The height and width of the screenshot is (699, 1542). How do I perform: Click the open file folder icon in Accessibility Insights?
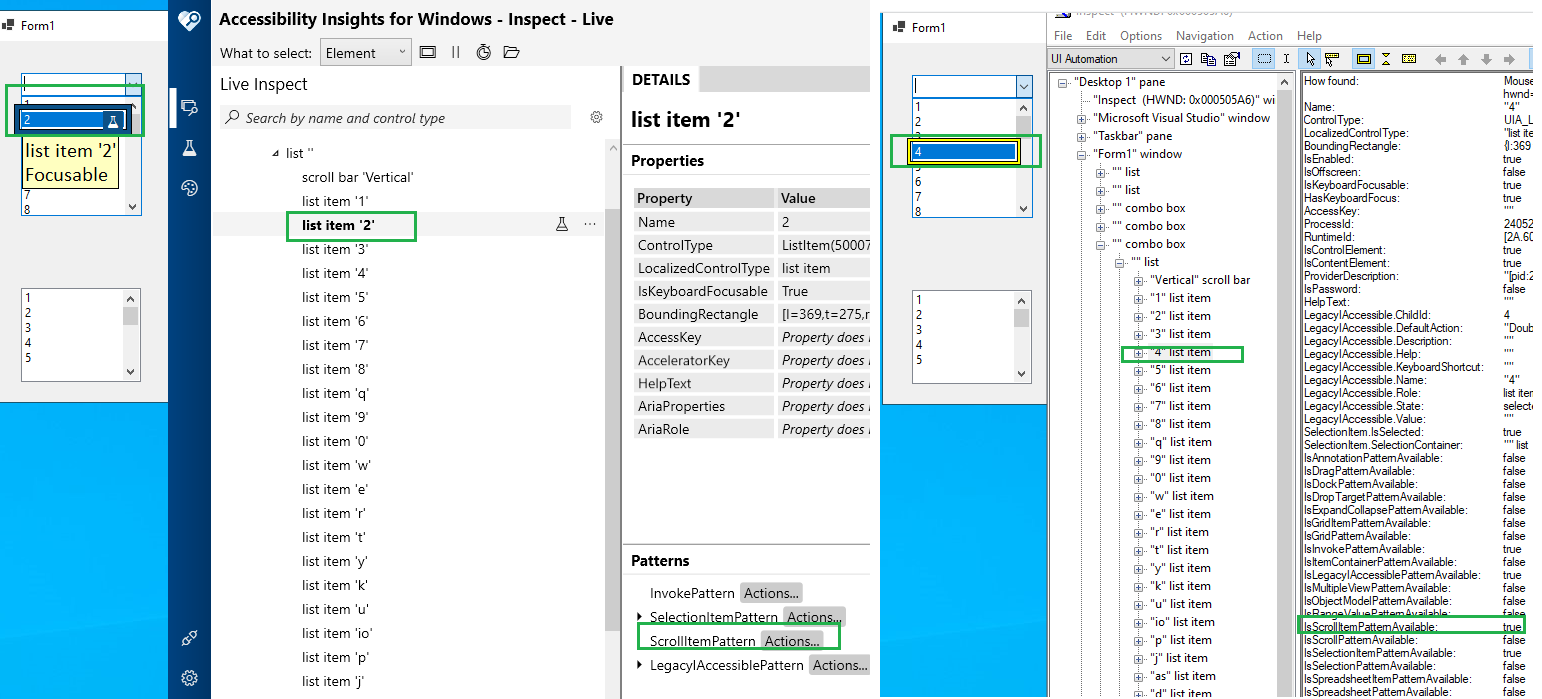(511, 52)
